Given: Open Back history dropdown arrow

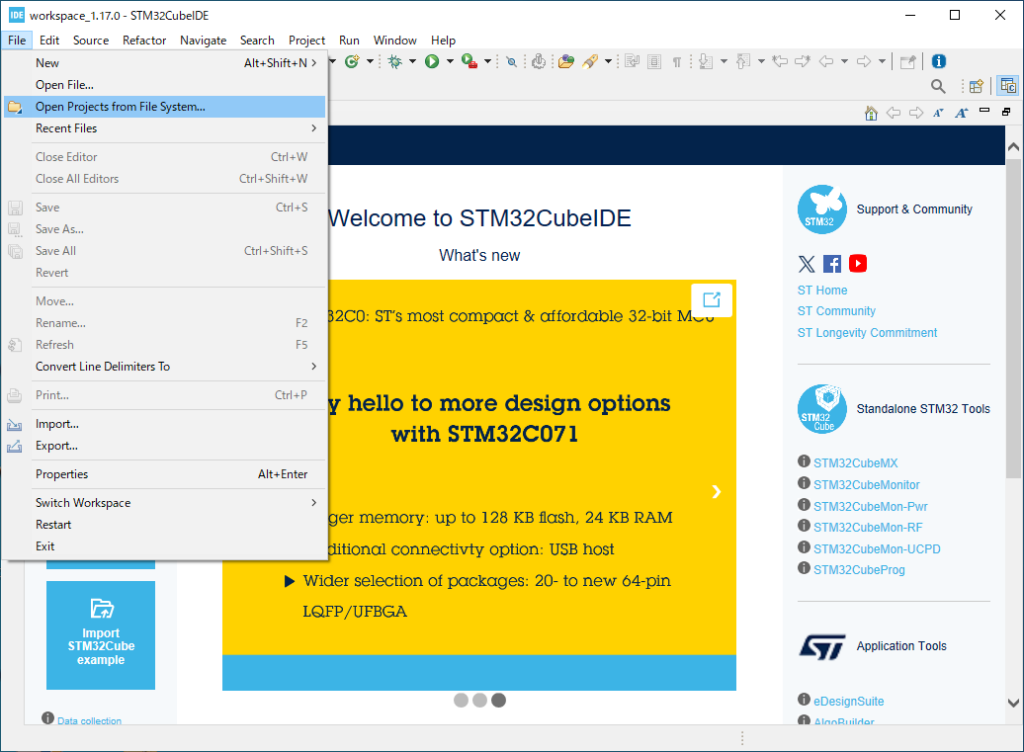Looking at the screenshot, I should pos(844,61).
